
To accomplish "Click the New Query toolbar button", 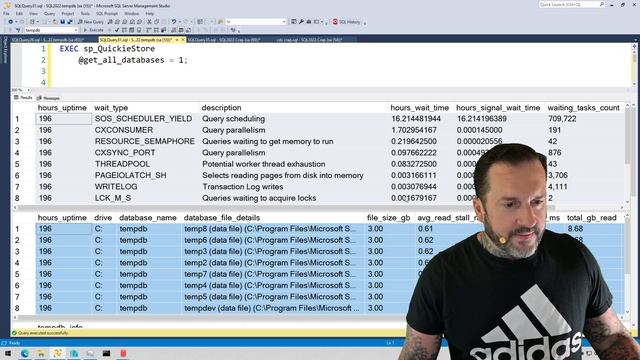I will tap(91, 22).
